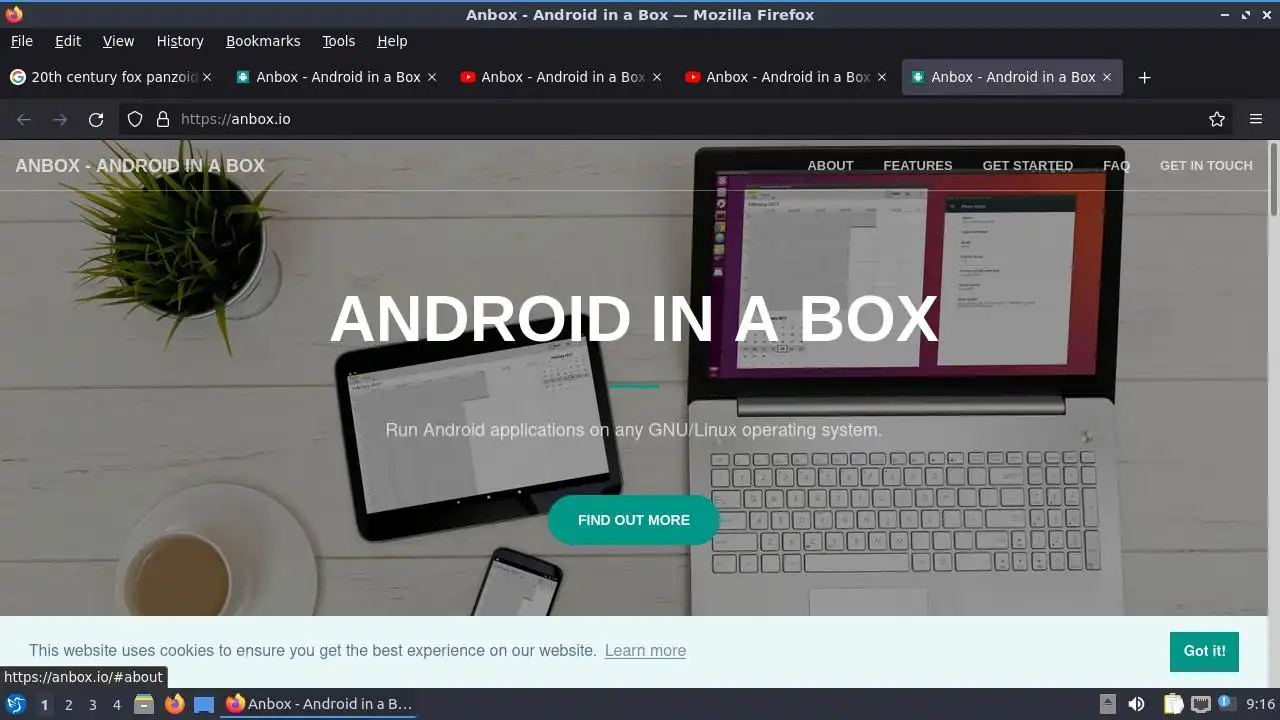Open the file manager taskbar icon
The width and height of the screenshot is (1280, 720).
tap(144, 704)
